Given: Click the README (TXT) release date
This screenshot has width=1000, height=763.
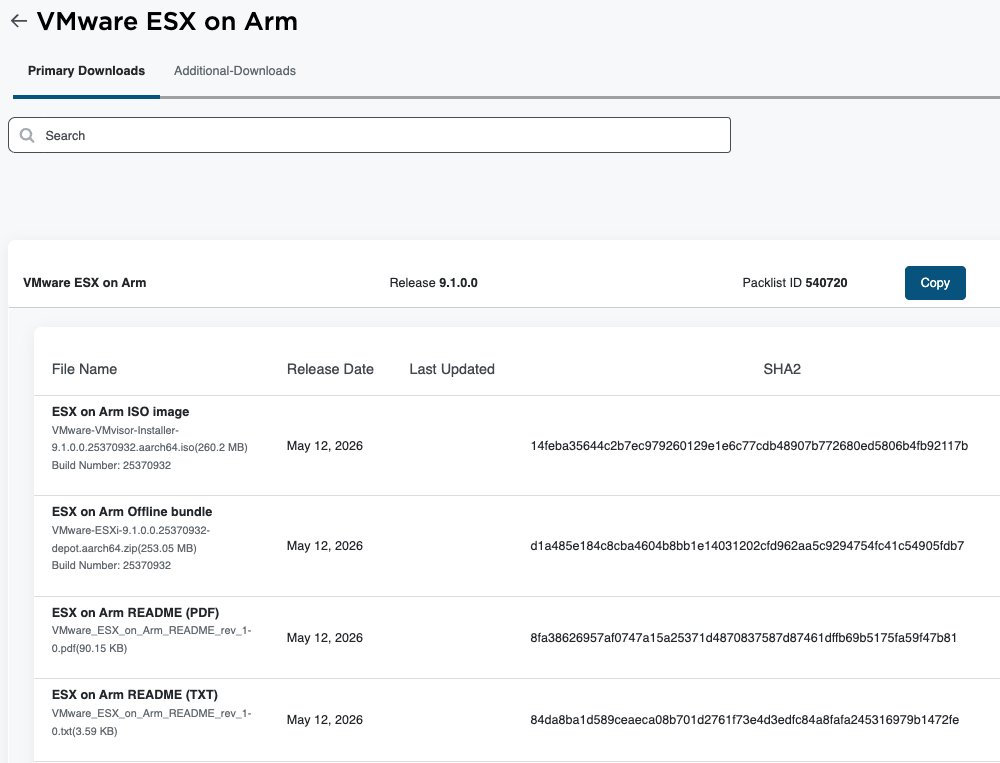Looking at the screenshot, I should tap(325, 720).
